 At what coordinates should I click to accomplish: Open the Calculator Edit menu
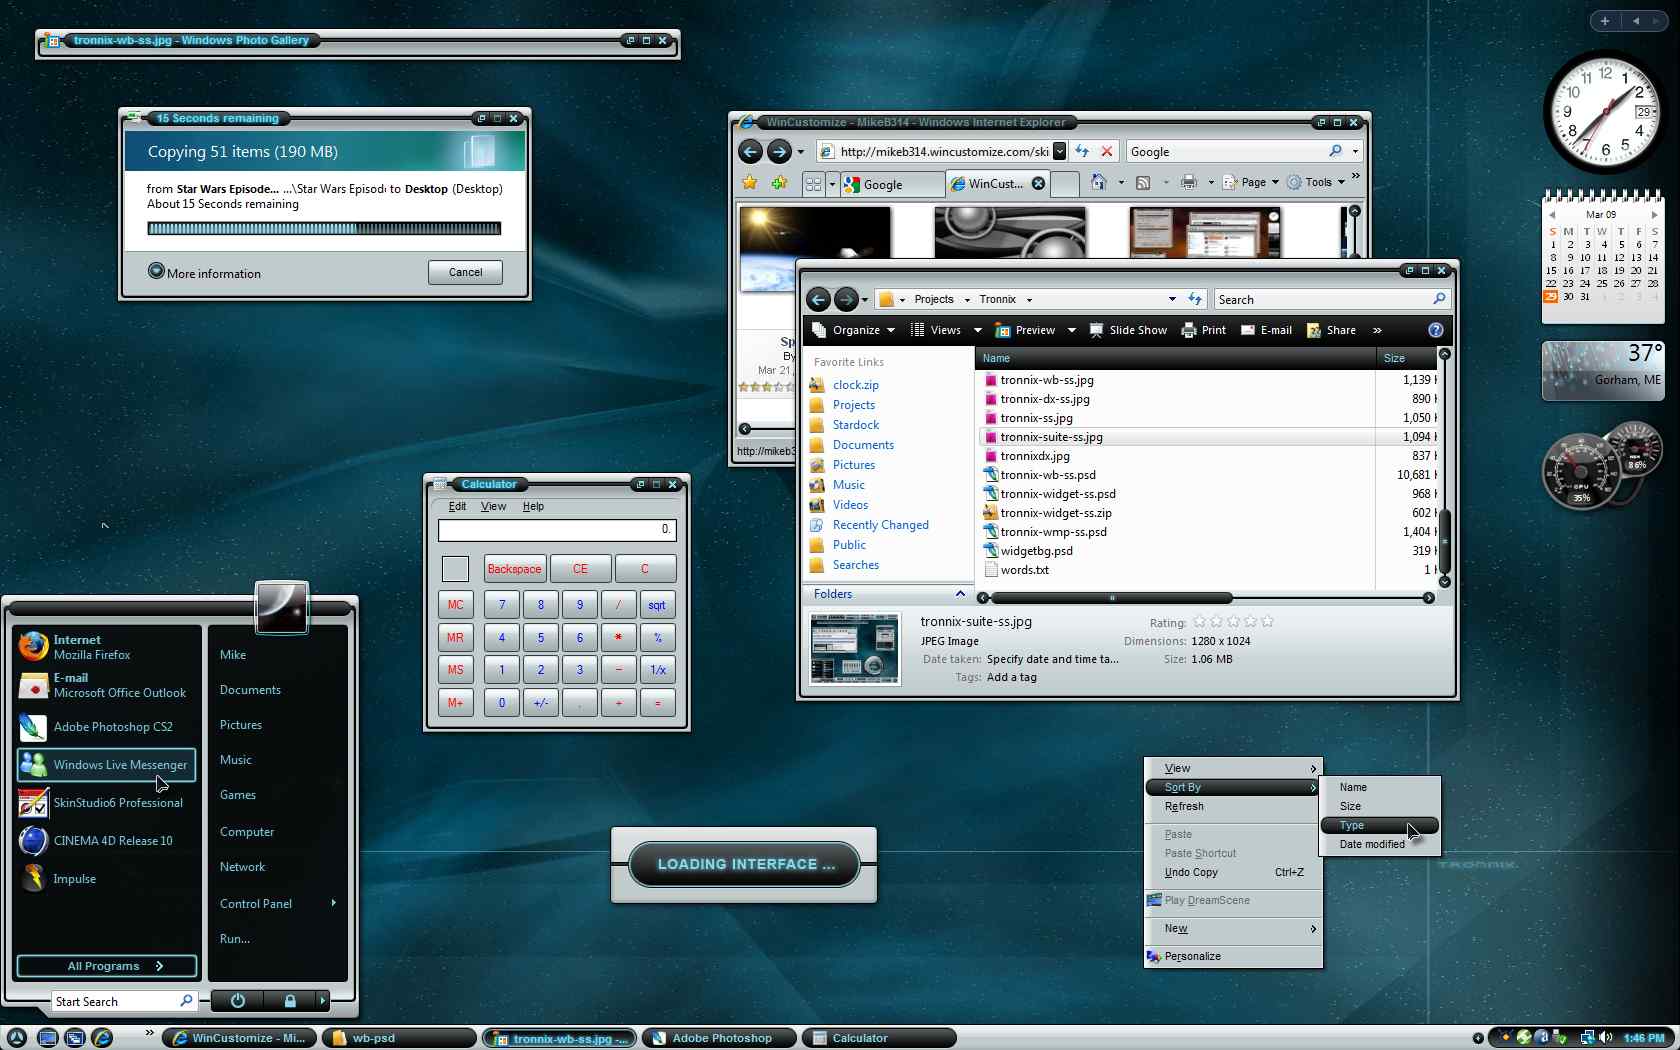[457, 506]
